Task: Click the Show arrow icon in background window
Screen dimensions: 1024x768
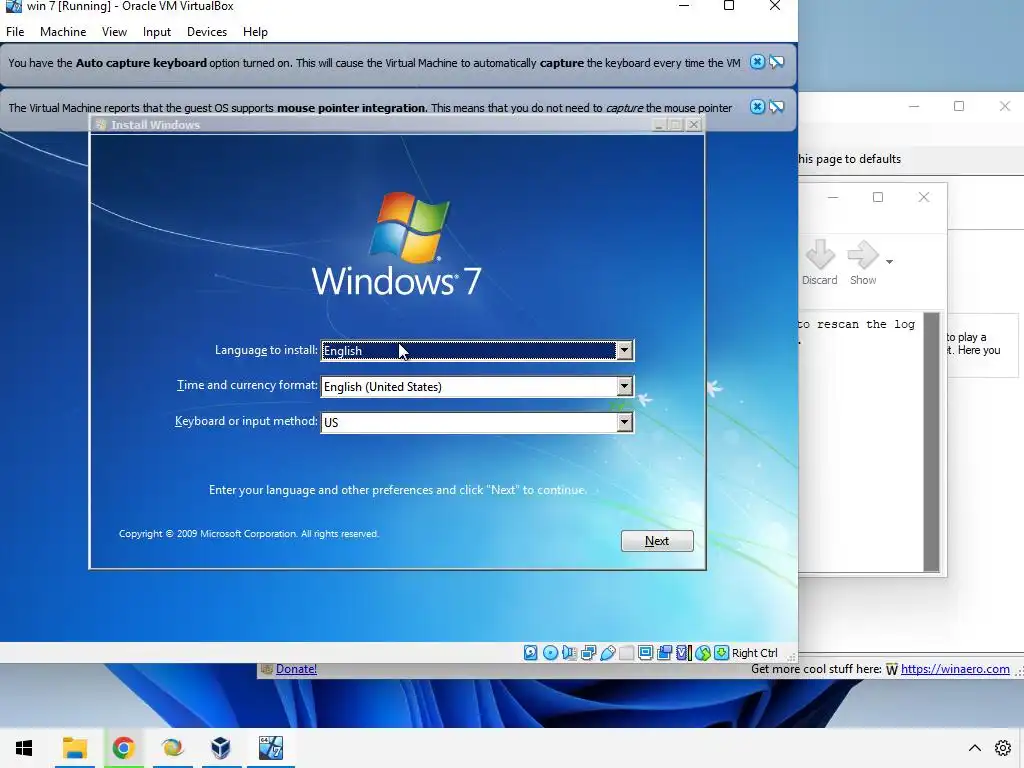Action: point(863,255)
